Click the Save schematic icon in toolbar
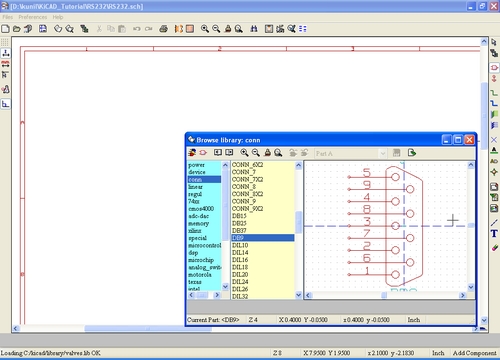Screen dimensions: 500x360 pos(43,29)
